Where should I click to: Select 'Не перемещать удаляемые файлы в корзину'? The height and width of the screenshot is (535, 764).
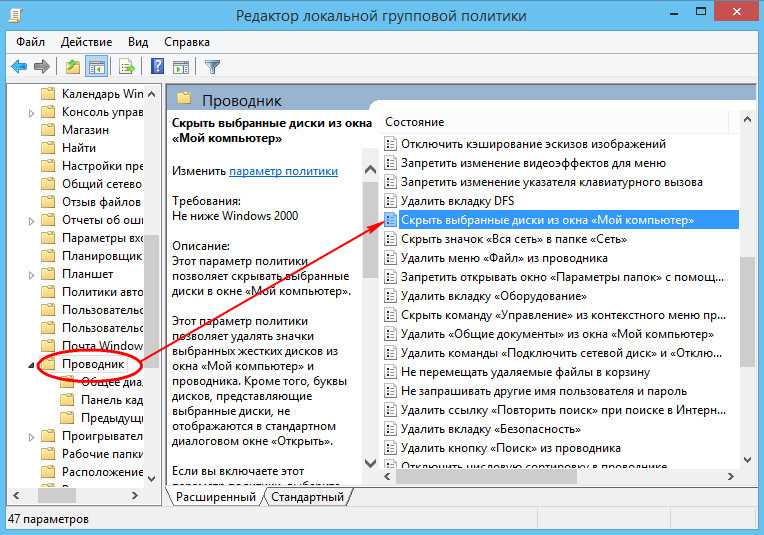point(525,372)
